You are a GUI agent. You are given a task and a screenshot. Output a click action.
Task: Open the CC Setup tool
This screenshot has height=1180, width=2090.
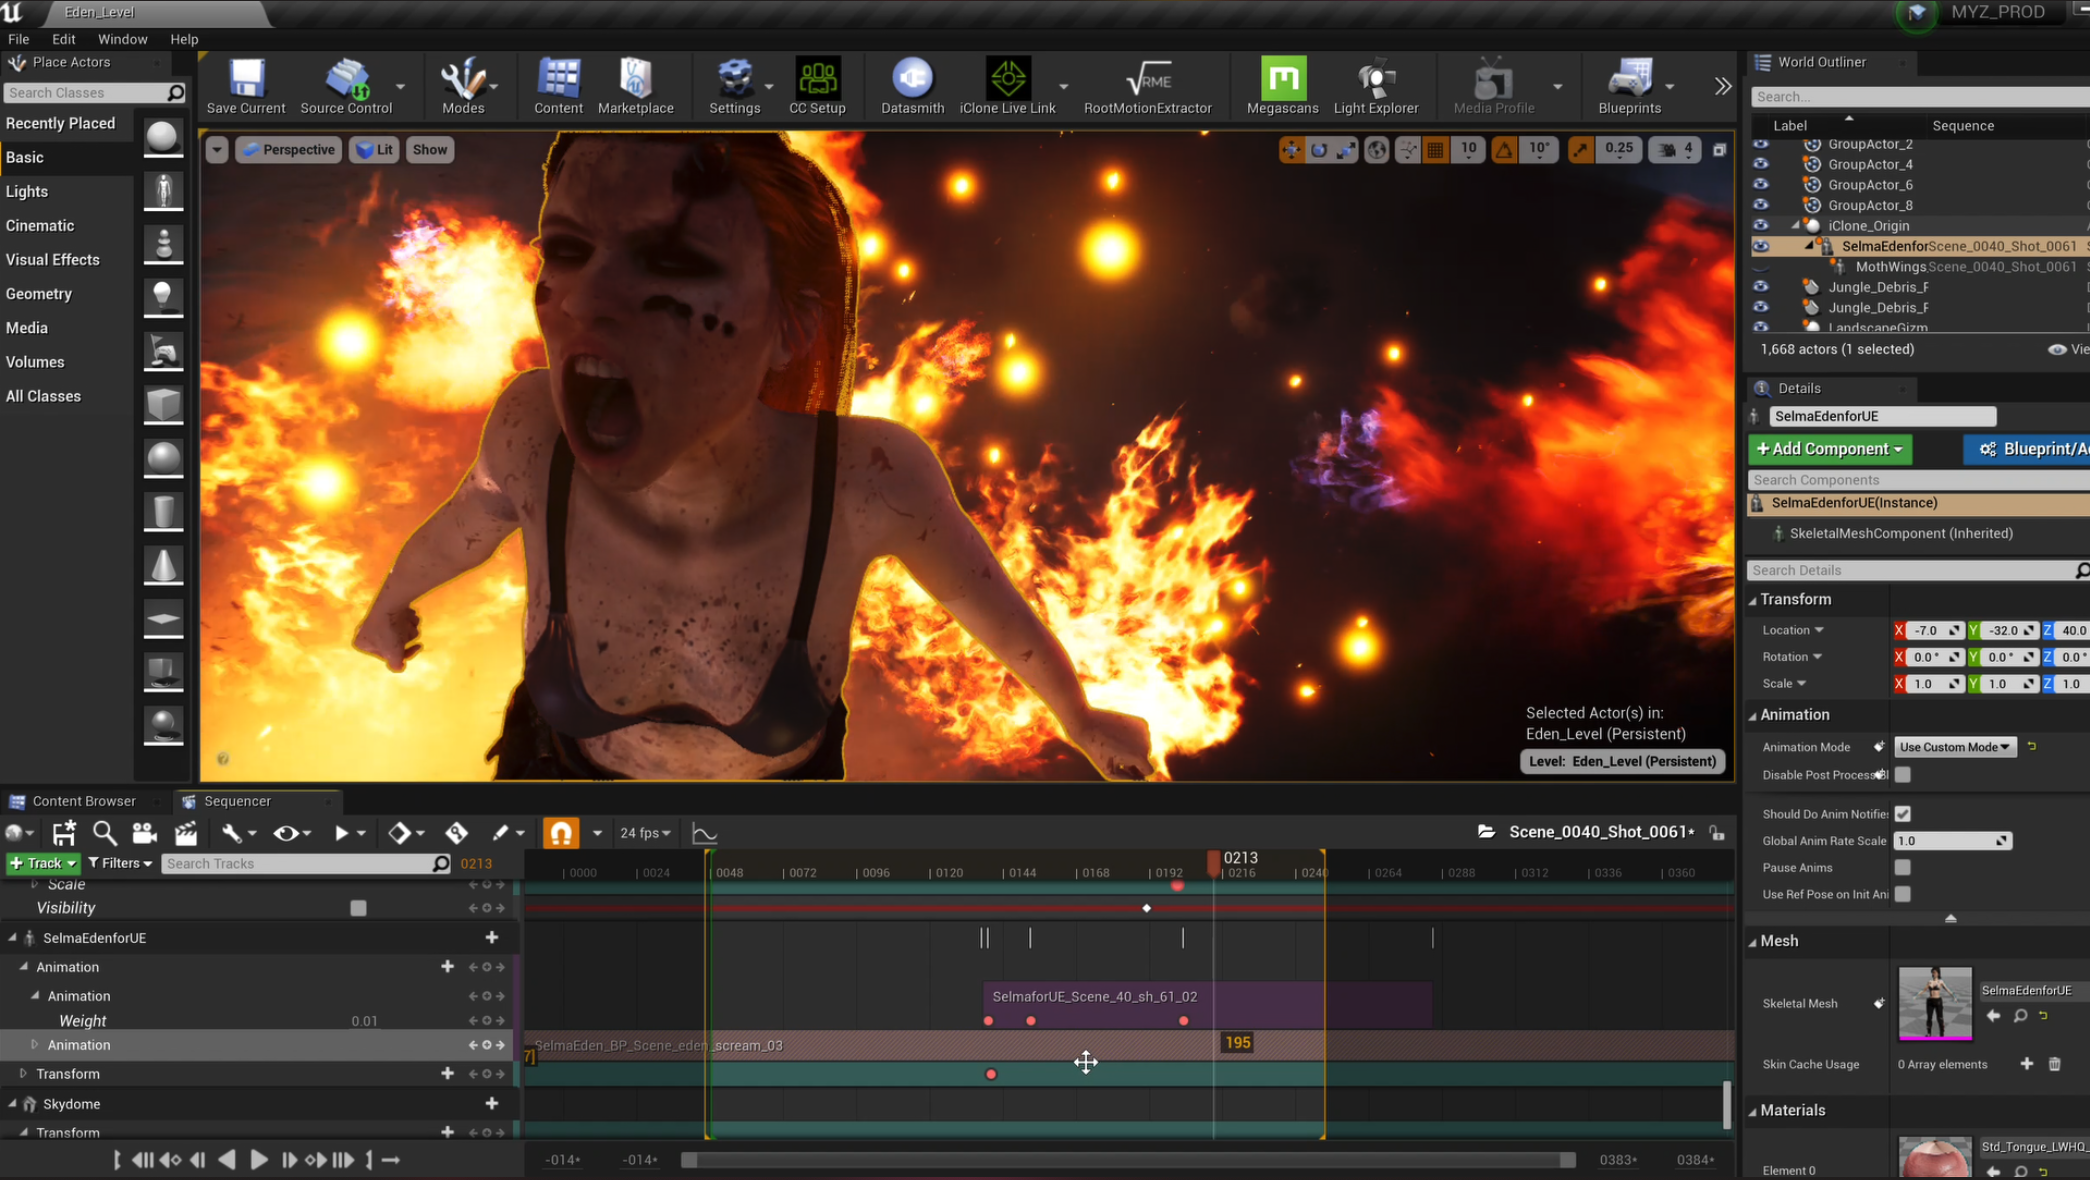point(817,86)
